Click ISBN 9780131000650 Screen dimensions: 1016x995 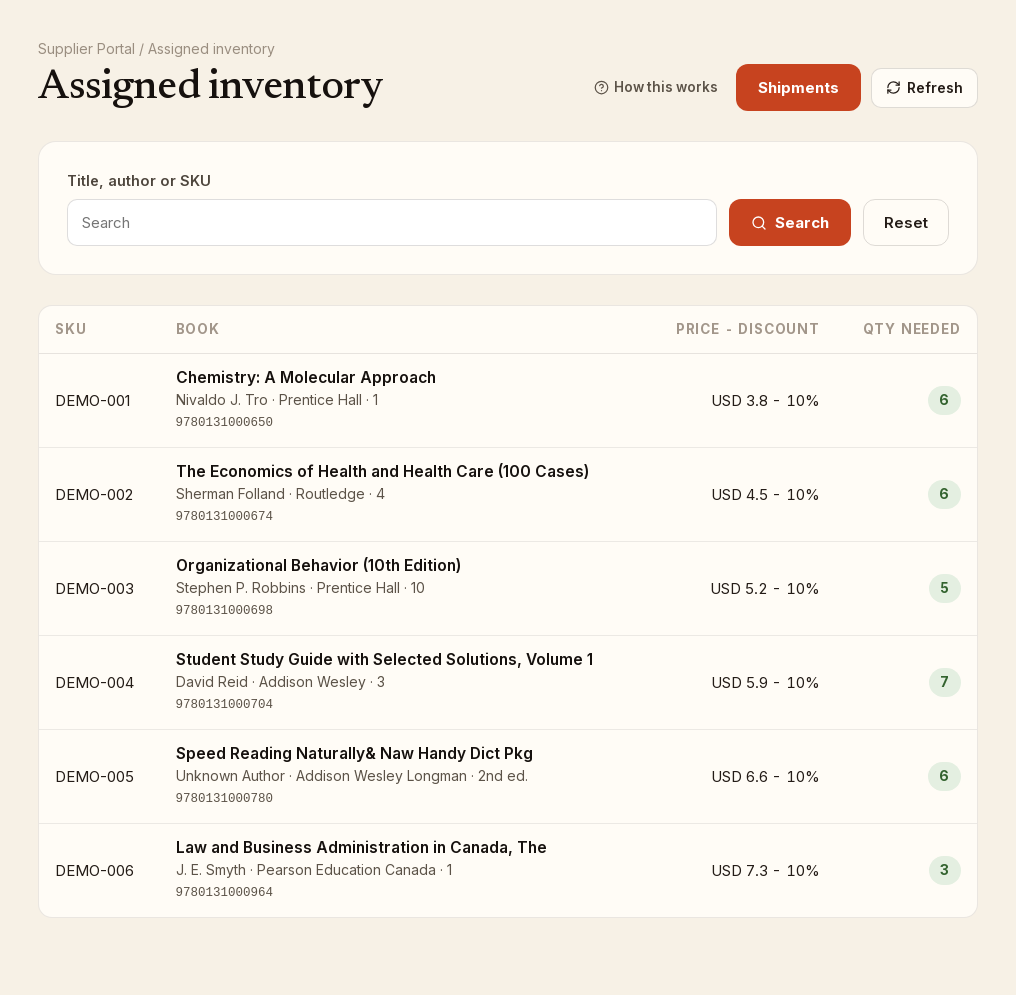[224, 422]
